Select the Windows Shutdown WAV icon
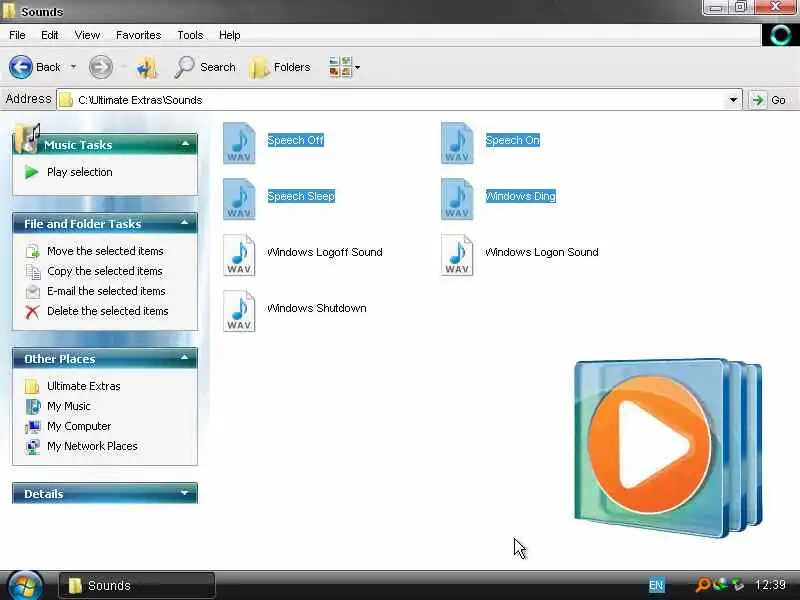 [239, 311]
